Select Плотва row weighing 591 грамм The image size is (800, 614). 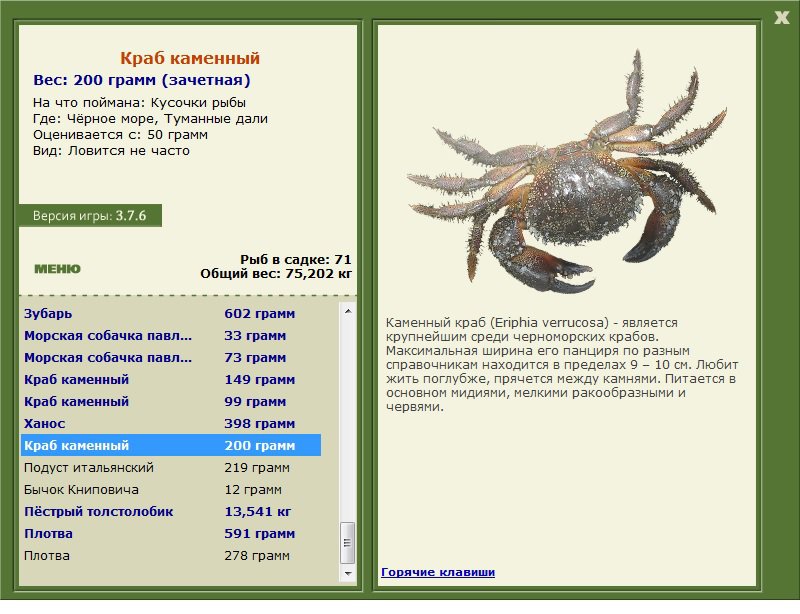pyautogui.click(x=171, y=533)
